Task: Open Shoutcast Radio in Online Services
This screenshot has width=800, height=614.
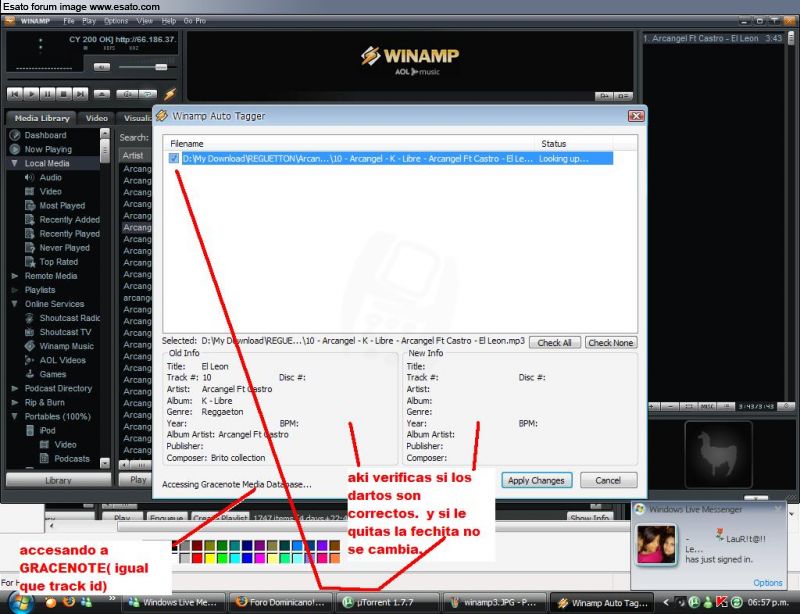Action: pyautogui.click(x=69, y=318)
